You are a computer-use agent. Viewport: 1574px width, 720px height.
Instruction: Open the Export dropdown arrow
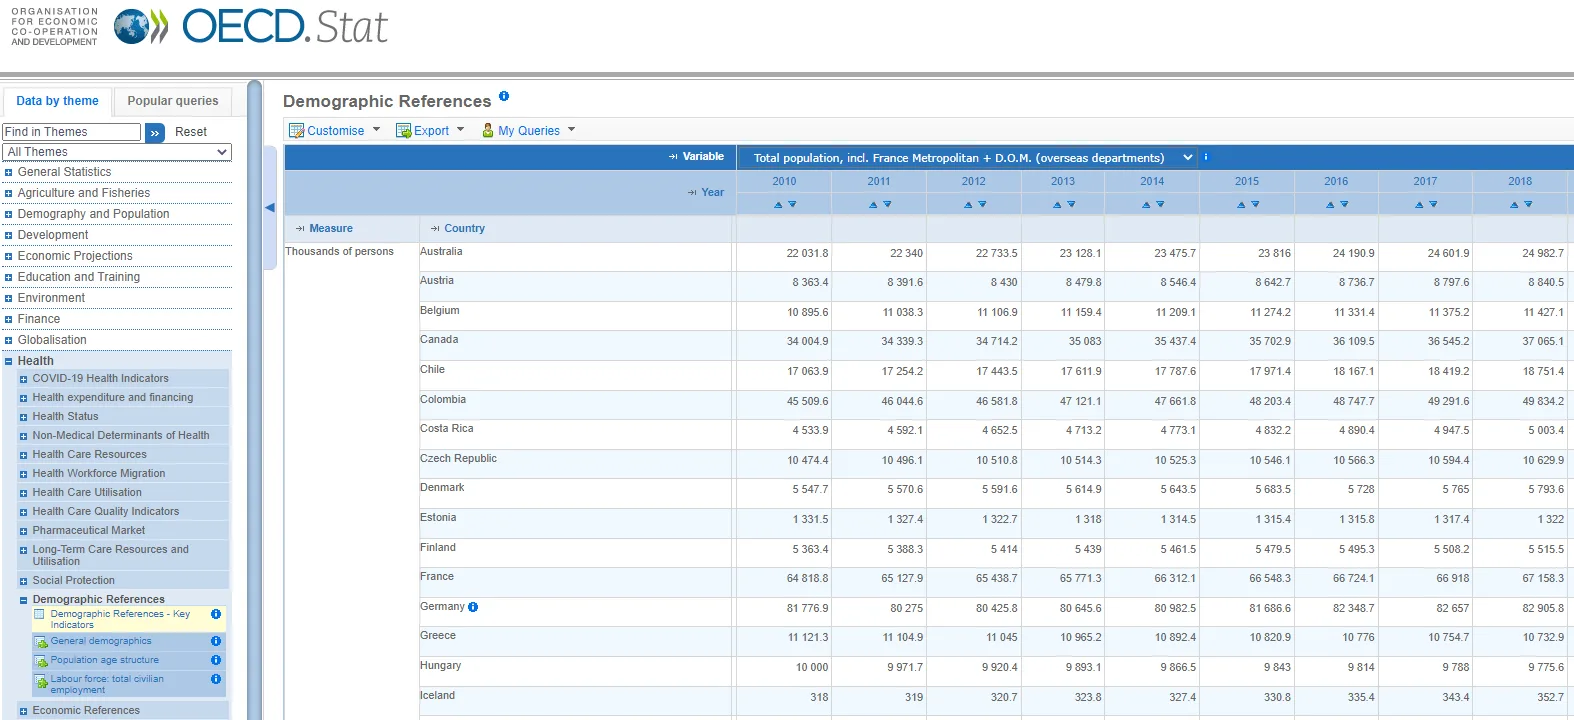tap(460, 130)
